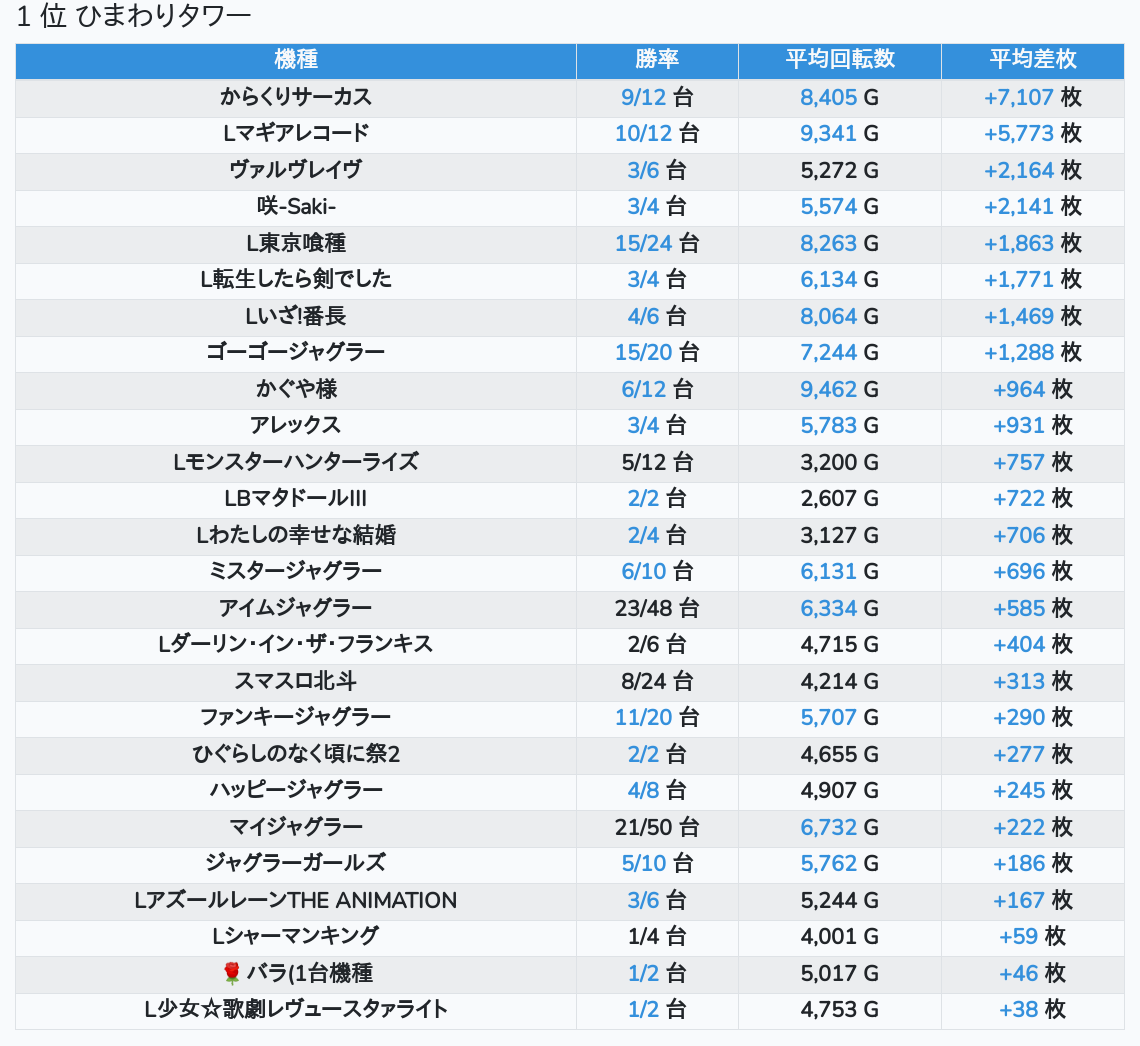Click the +7,107 枚 average difference value
Screen dimensions: 1140x1046
point(1032,97)
